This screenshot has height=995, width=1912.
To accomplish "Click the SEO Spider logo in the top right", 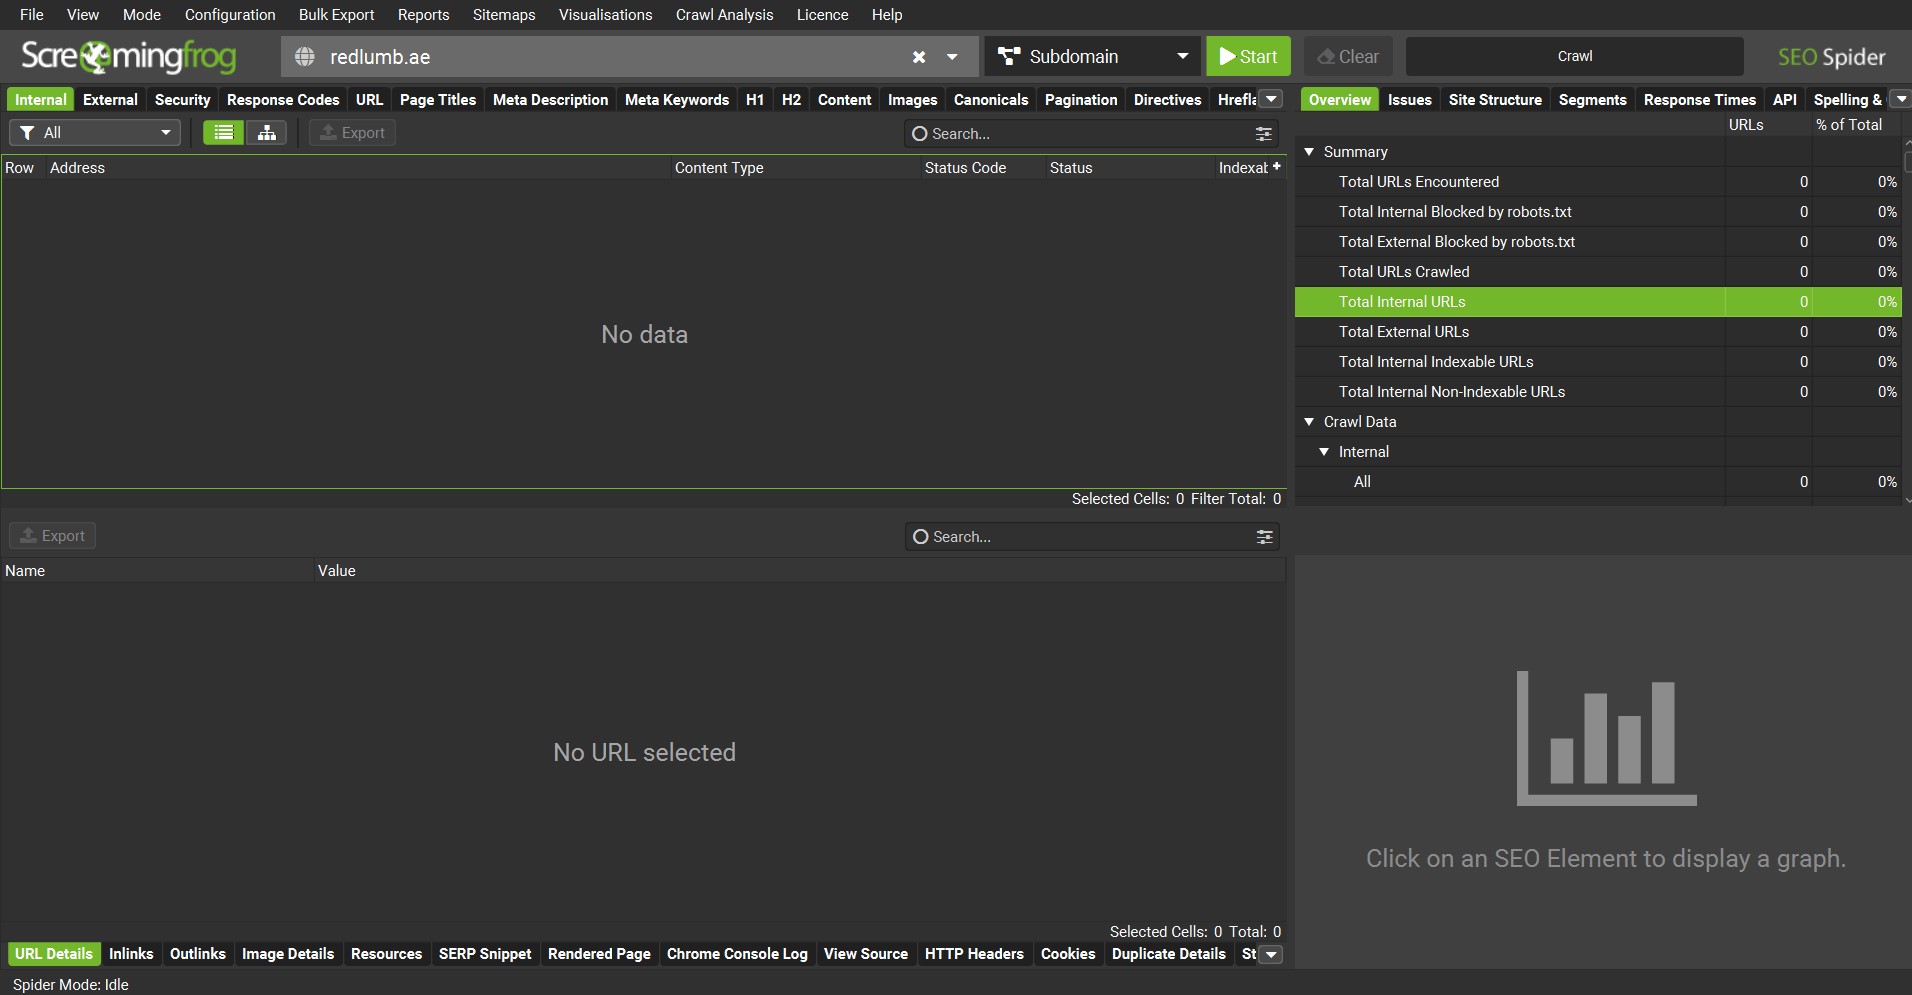I will 1833,56.
